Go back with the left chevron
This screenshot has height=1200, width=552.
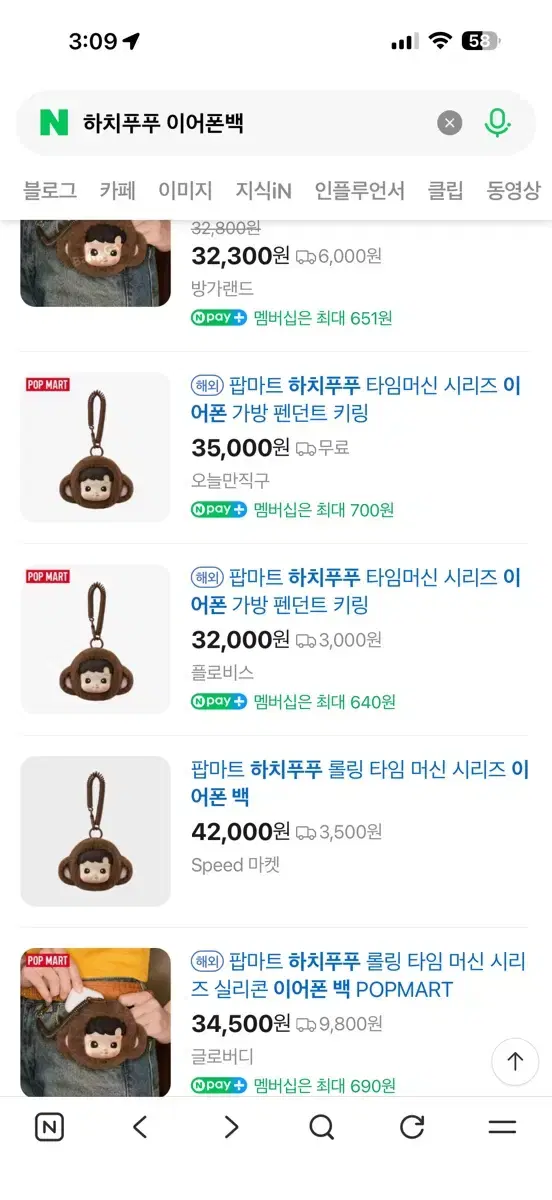click(140, 1127)
